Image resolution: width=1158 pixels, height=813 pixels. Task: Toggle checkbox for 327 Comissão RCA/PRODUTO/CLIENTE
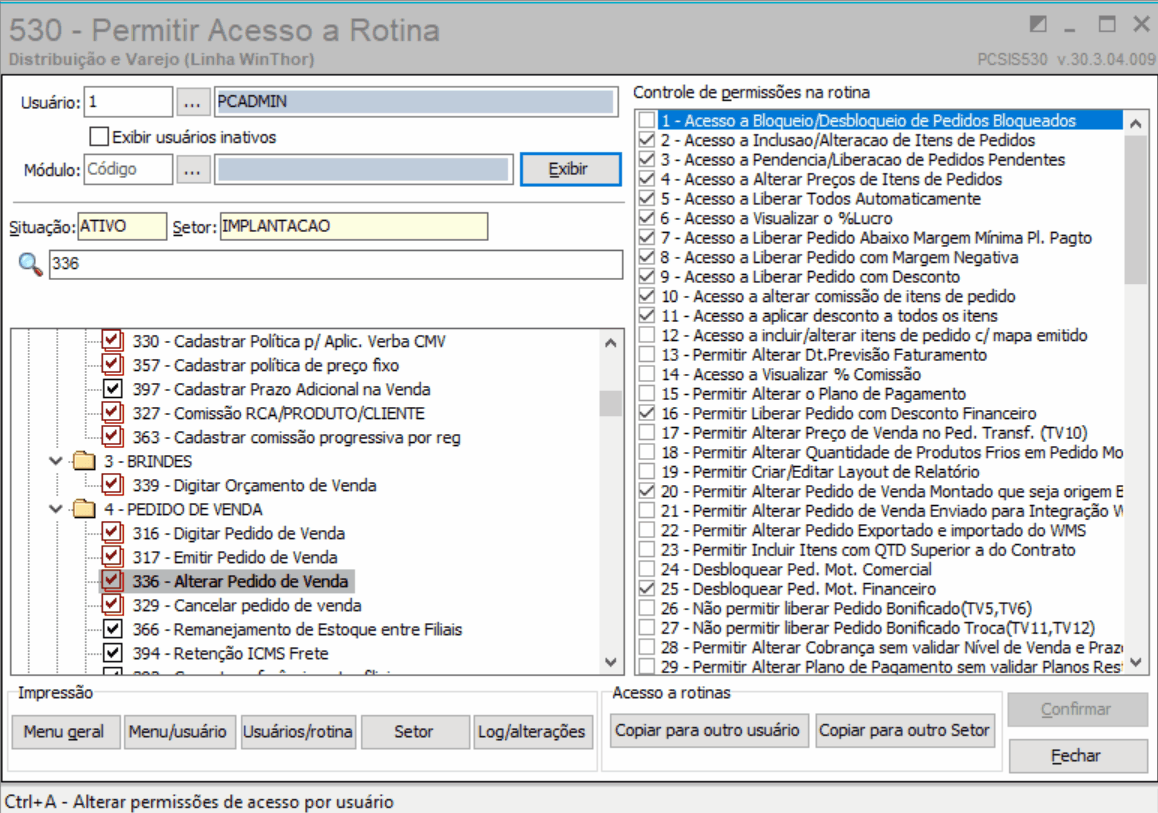pos(112,413)
